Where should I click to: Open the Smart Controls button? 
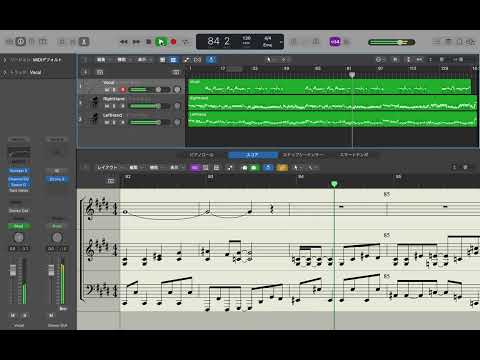[62, 42]
